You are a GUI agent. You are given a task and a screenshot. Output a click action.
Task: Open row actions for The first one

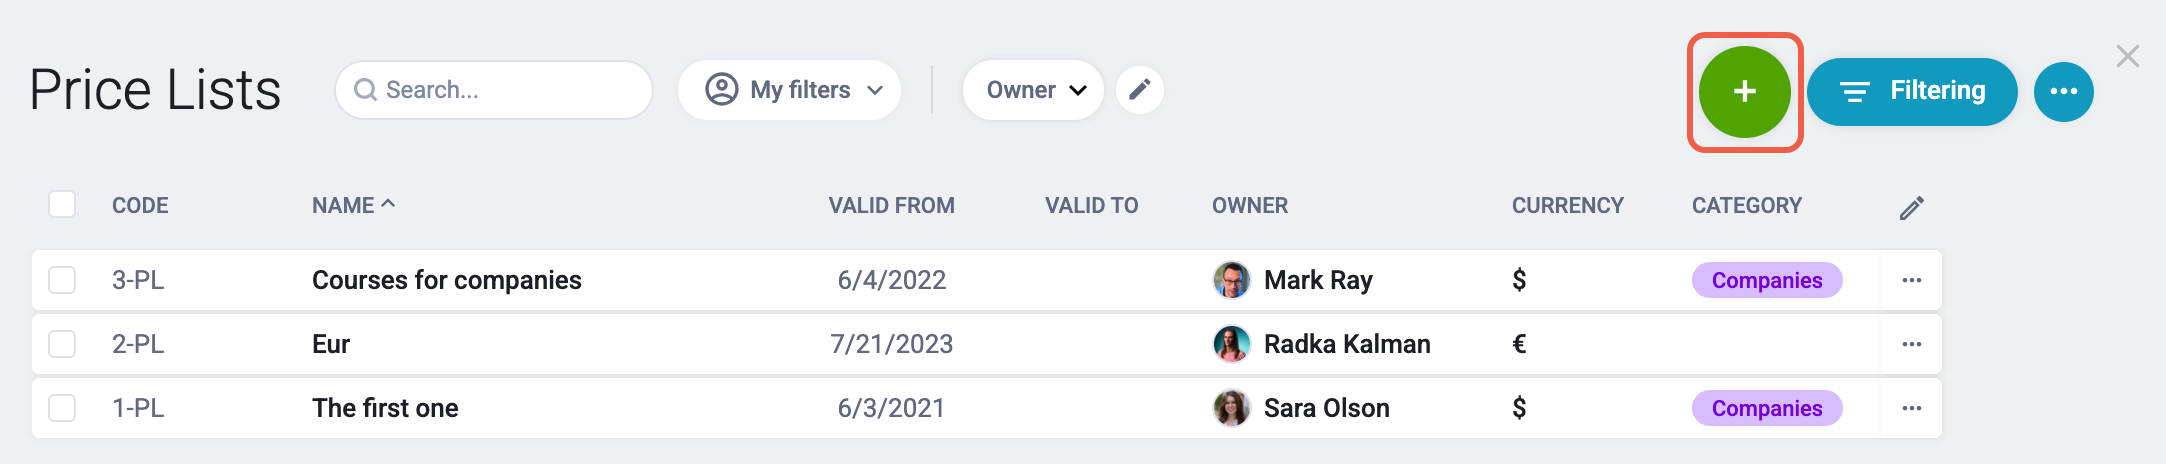tap(1912, 408)
